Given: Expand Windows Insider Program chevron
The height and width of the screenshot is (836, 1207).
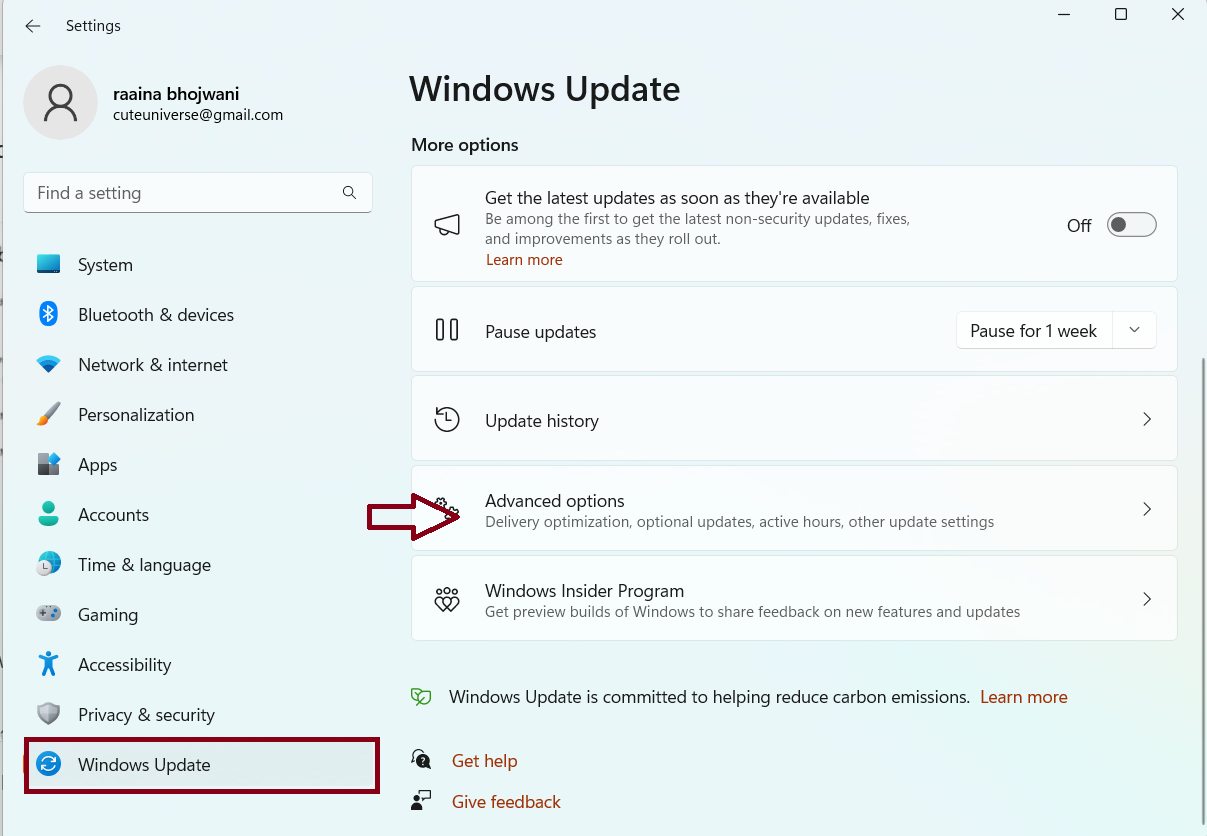Looking at the screenshot, I should point(1147,599).
